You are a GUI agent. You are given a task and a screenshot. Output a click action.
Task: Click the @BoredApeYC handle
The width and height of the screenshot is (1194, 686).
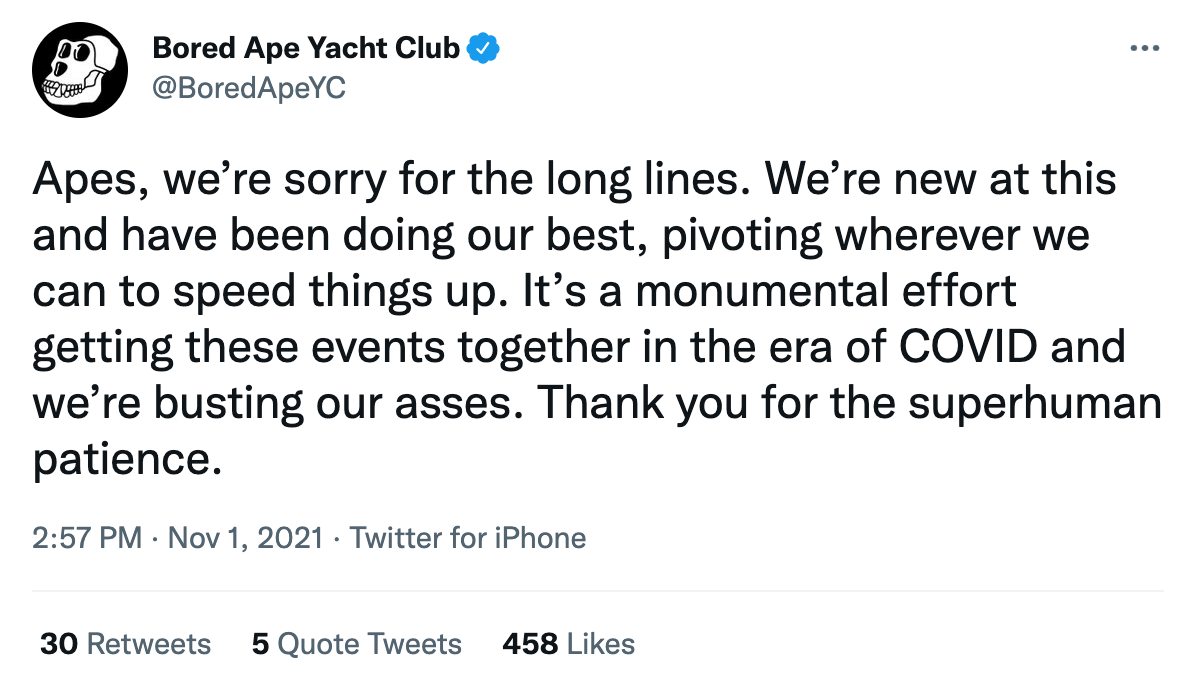248,88
